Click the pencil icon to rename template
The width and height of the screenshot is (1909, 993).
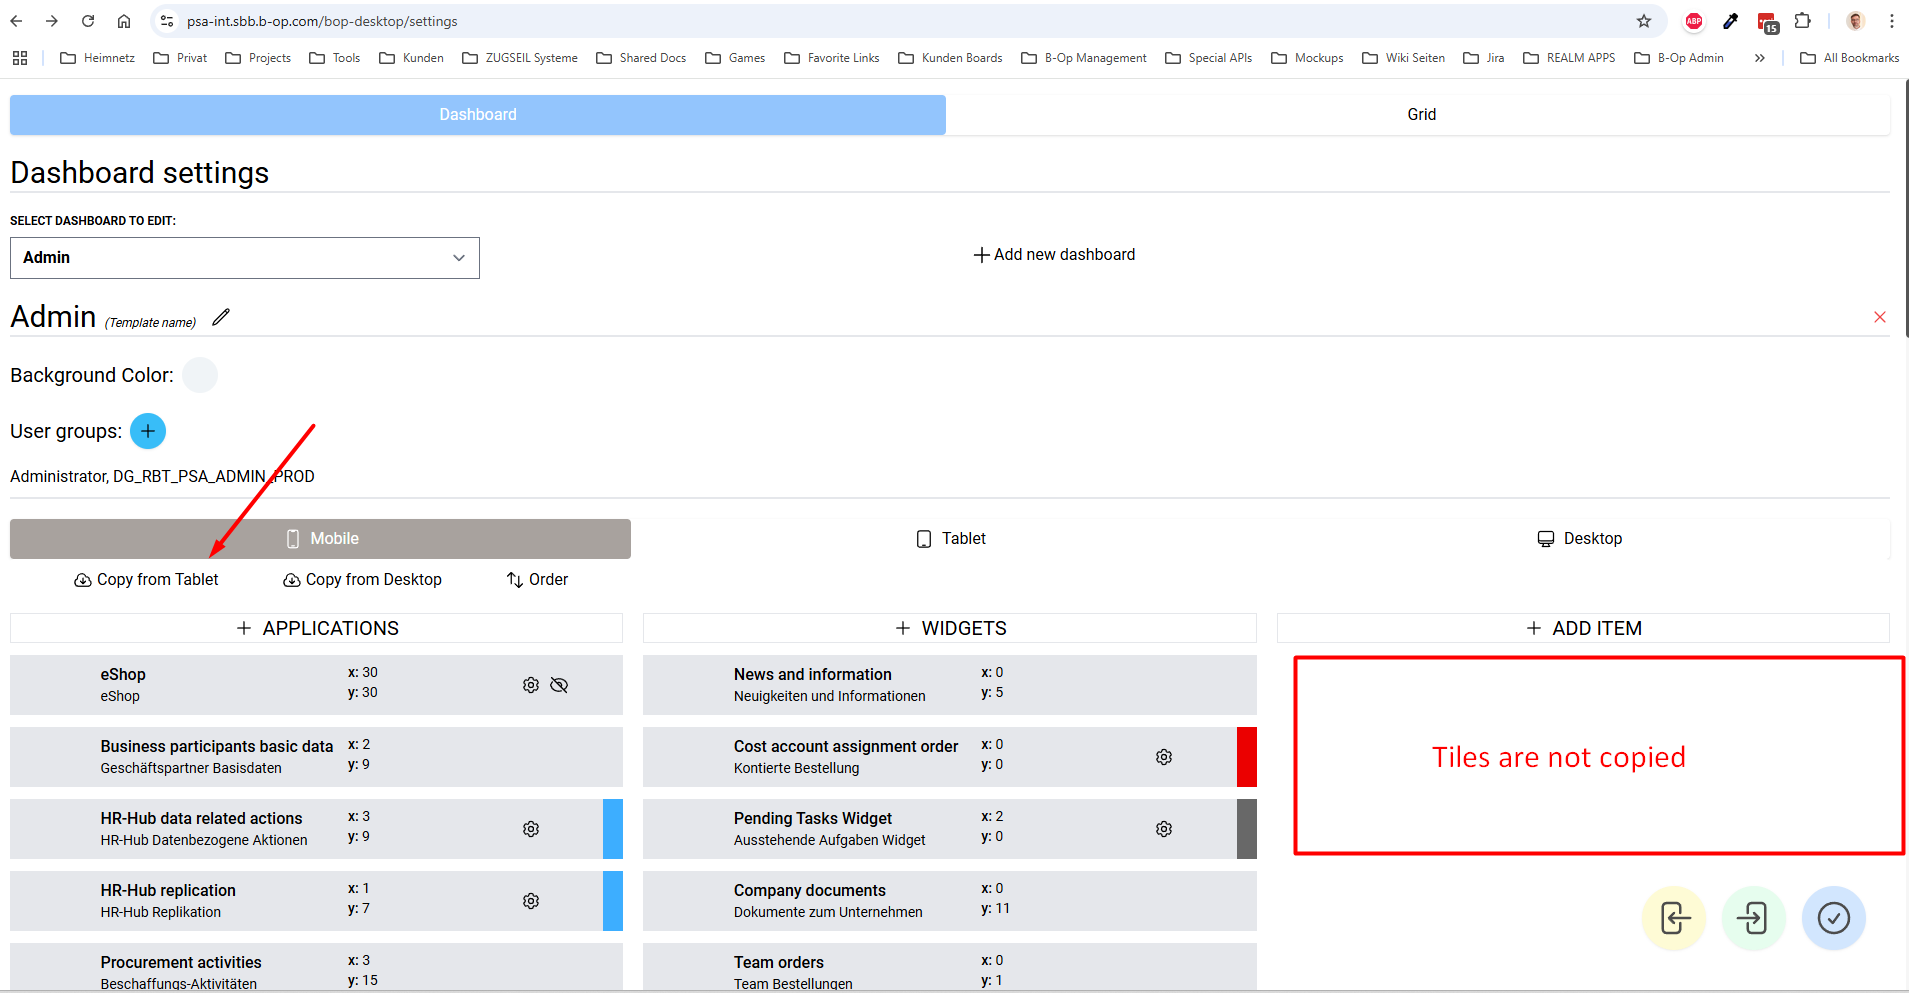(x=221, y=317)
